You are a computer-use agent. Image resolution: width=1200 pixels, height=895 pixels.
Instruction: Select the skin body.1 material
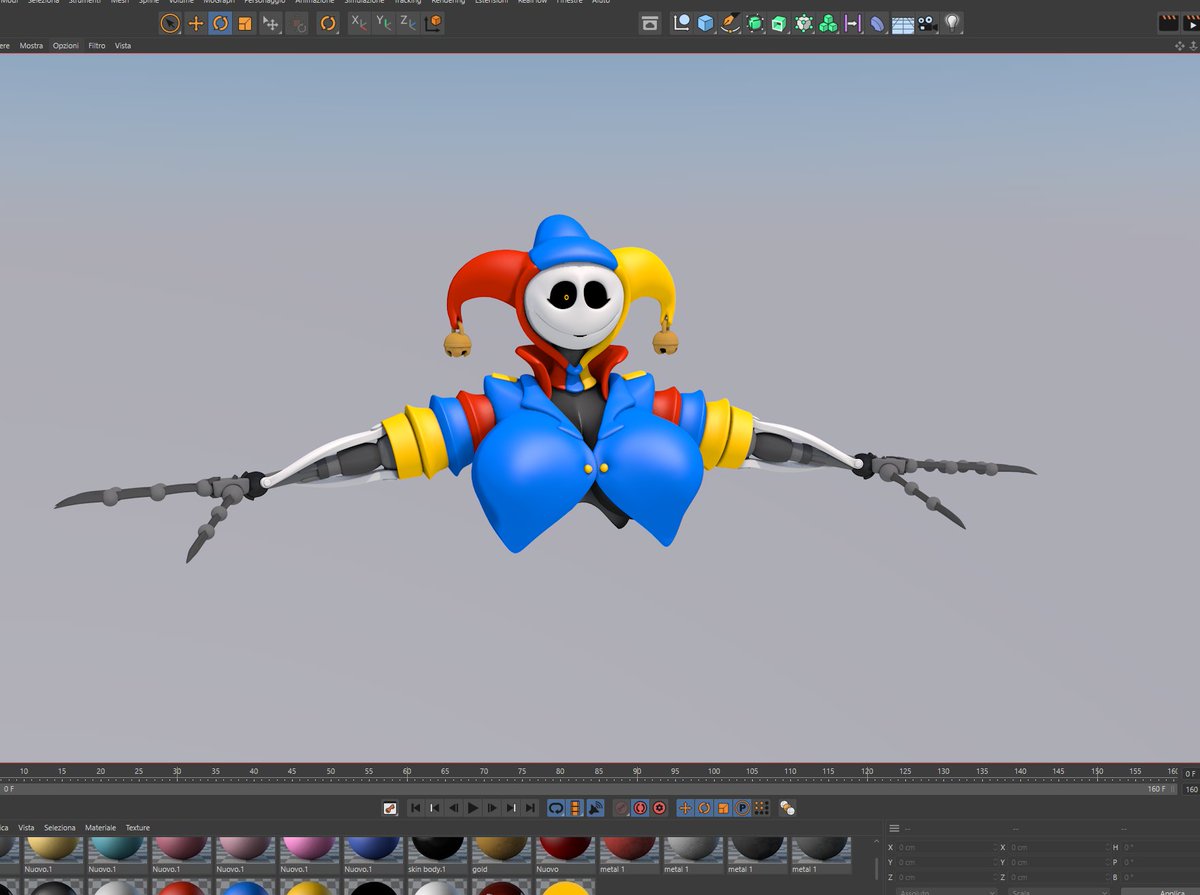point(437,856)
